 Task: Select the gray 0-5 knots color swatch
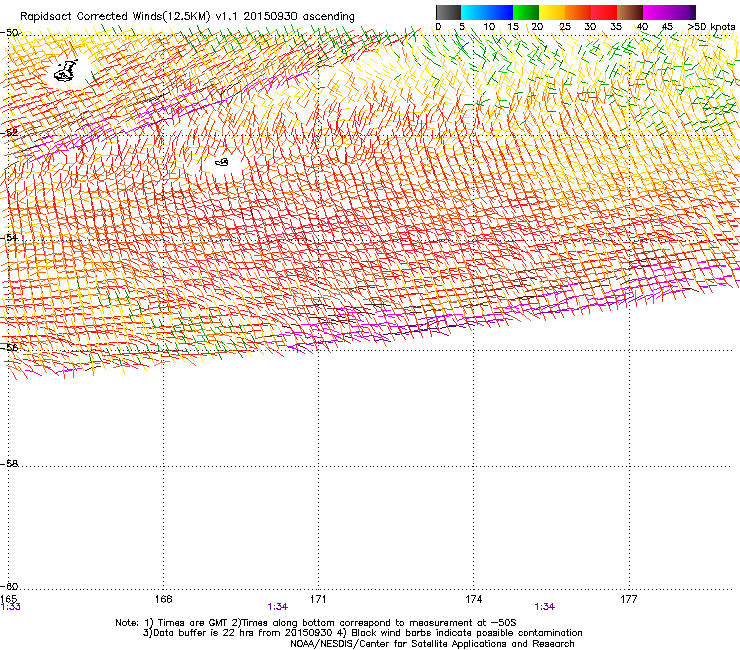[448, 12]
